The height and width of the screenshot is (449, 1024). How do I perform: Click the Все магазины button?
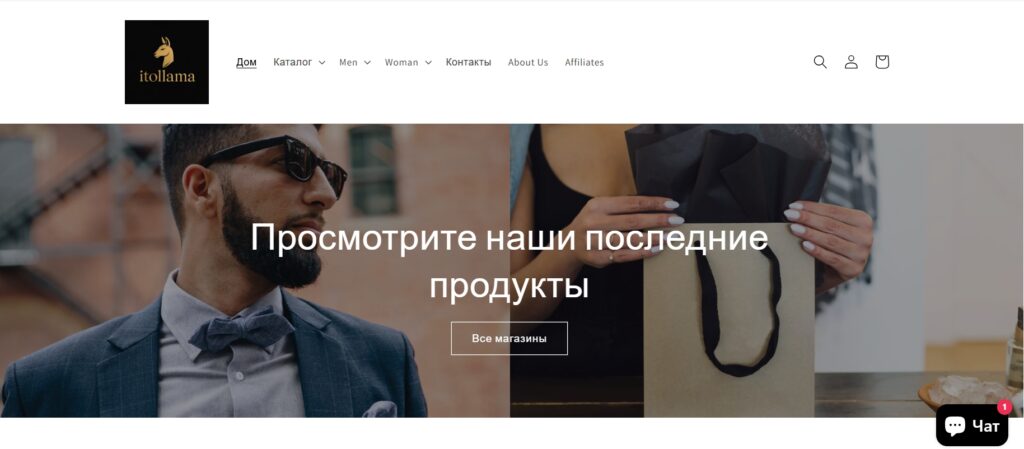pyautogui.click(x=509, y=338)
